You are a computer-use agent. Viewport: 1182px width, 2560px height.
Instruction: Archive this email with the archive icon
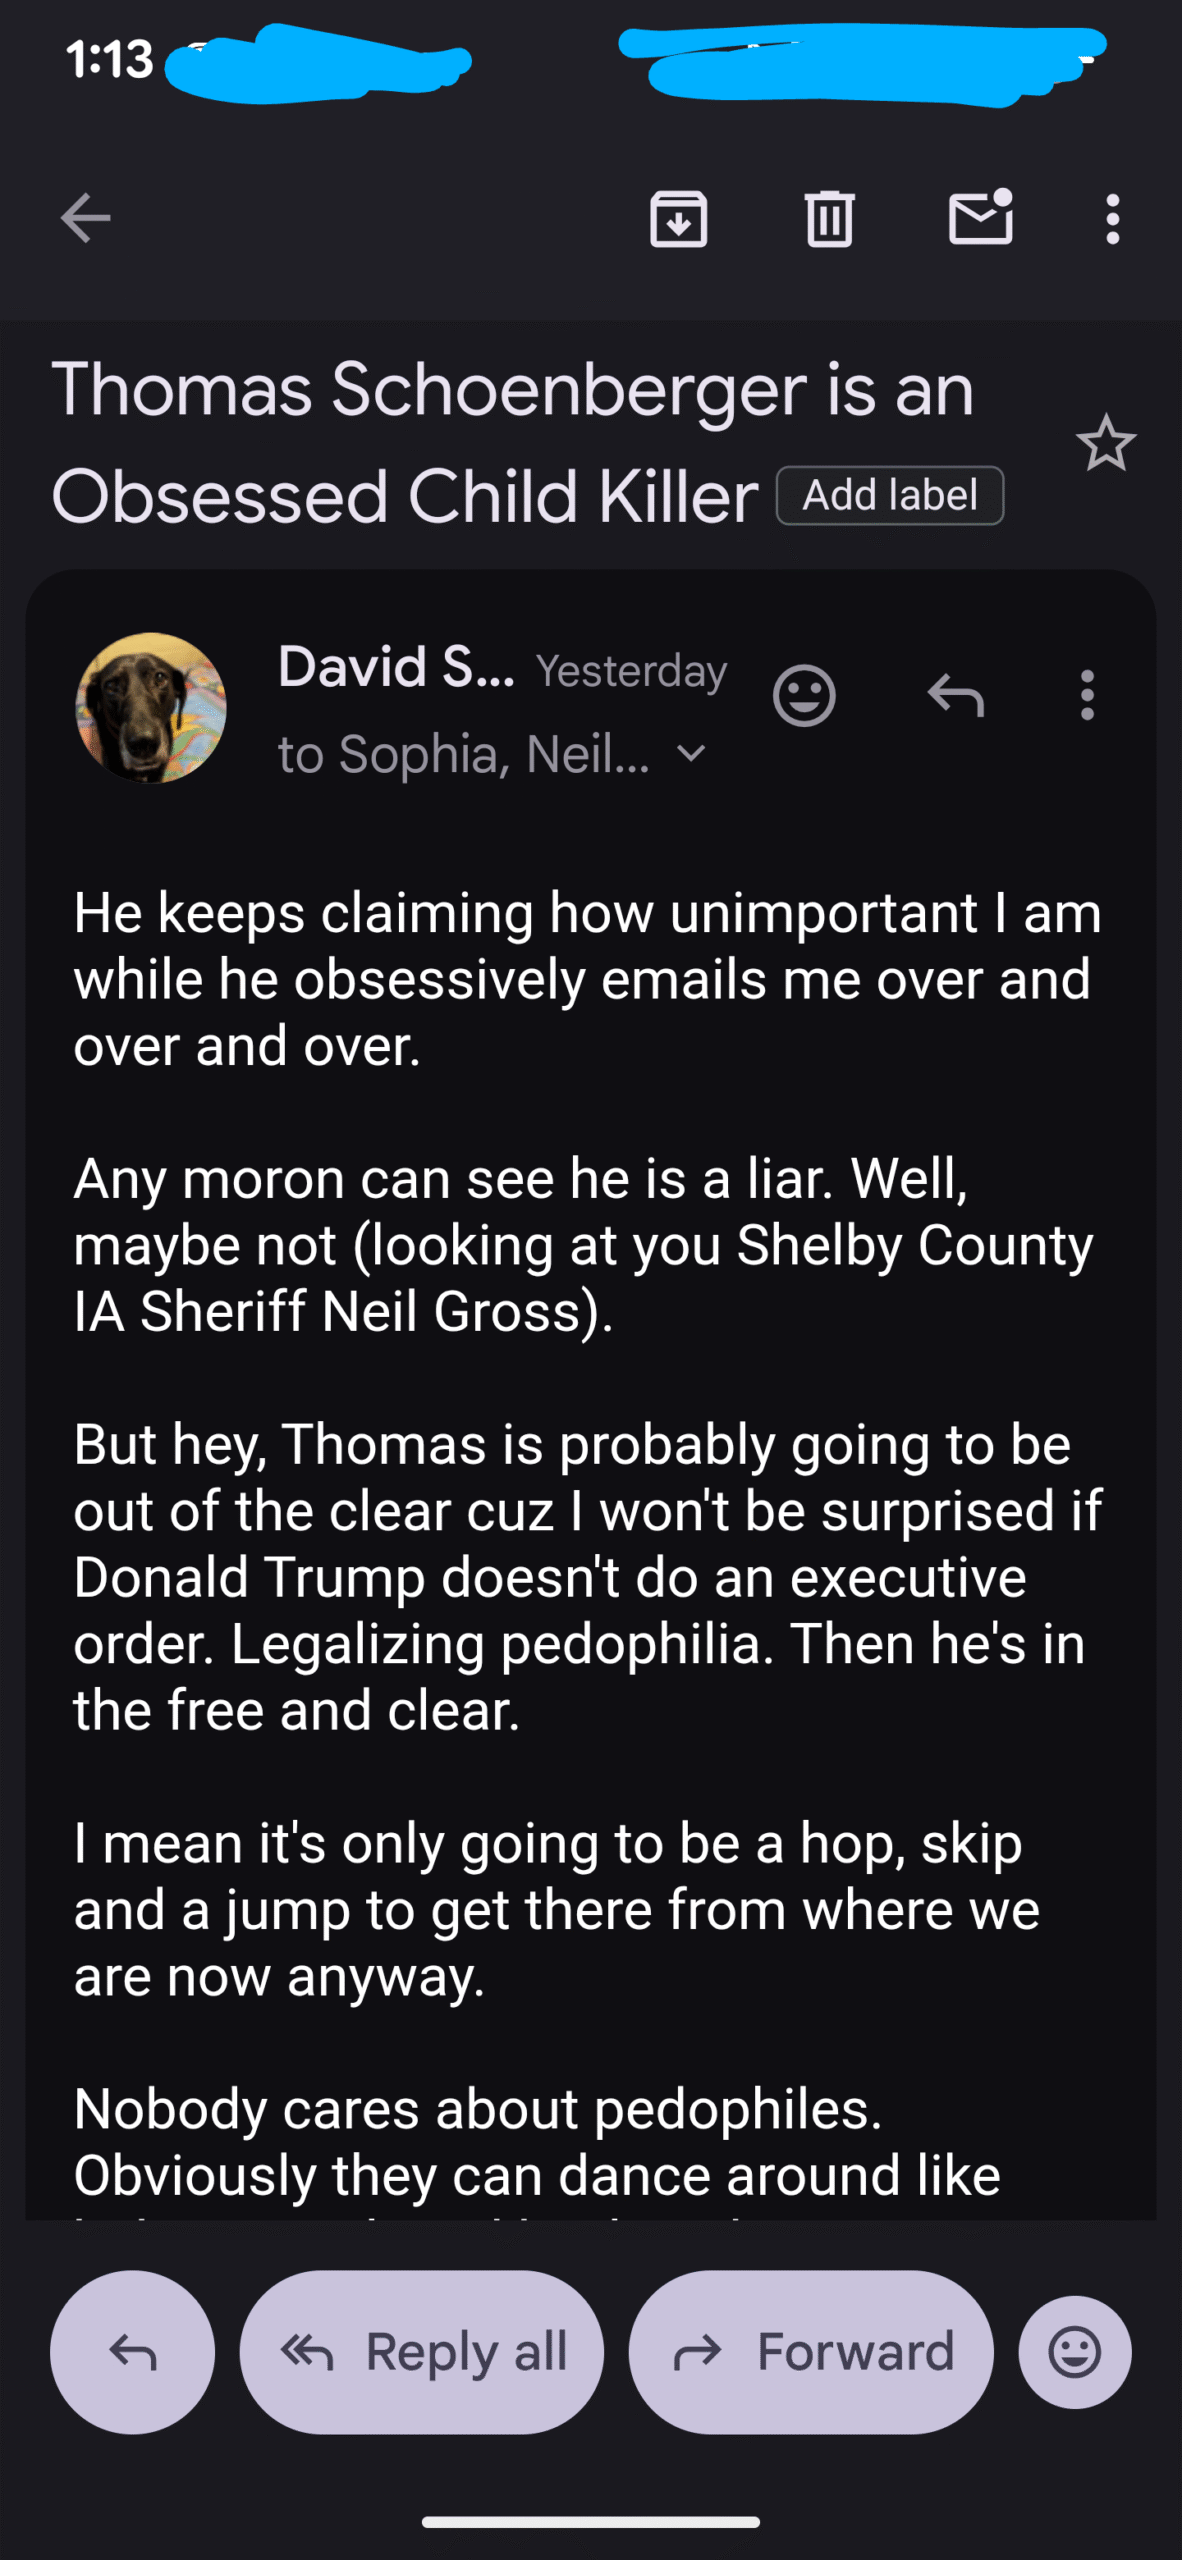[679, 218]
